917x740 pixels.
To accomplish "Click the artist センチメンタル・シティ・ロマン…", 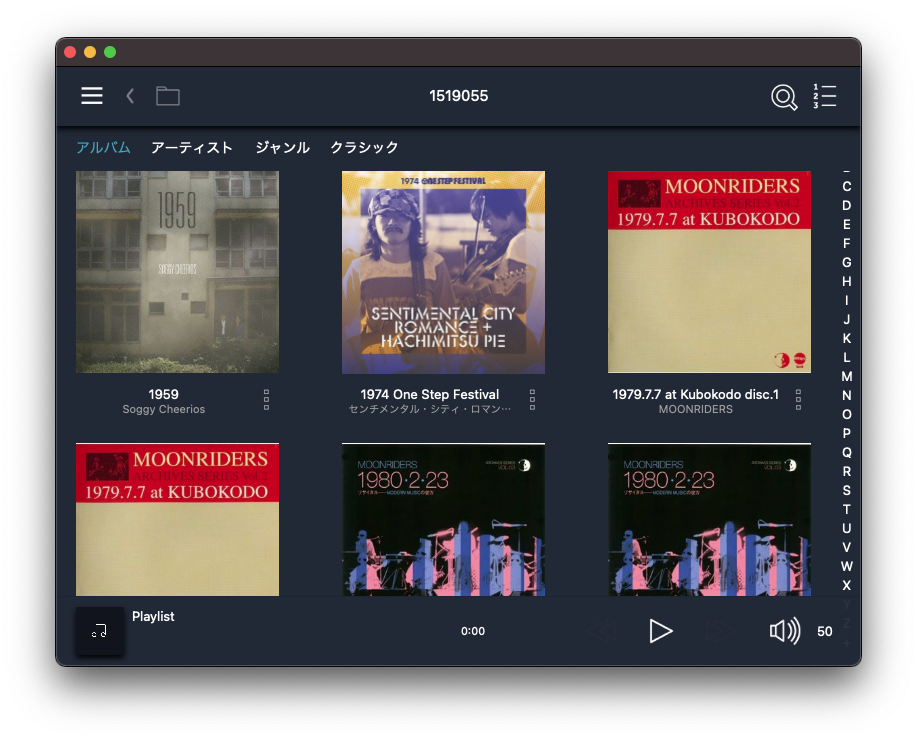I will tap(430, 409).
